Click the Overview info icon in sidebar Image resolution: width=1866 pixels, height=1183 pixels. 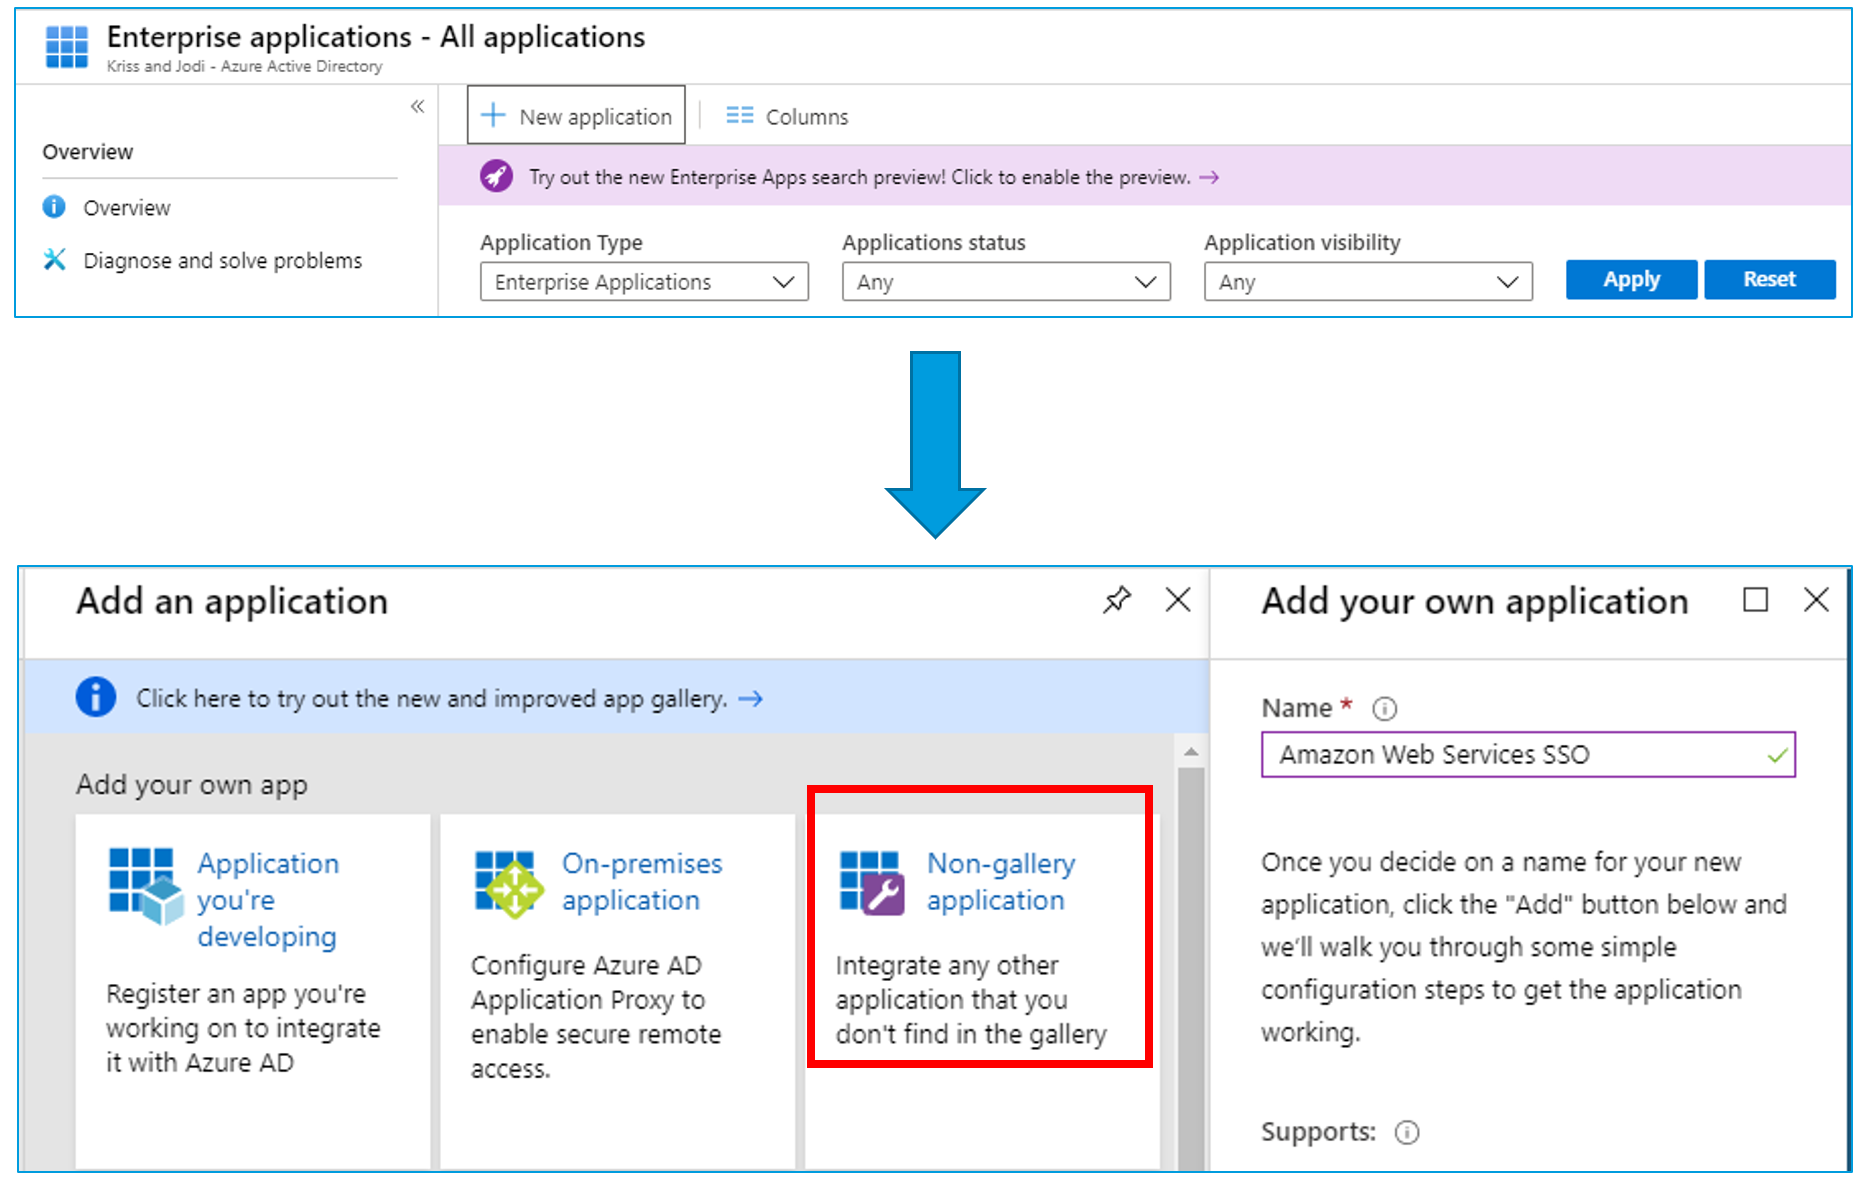tap(54, 207)
